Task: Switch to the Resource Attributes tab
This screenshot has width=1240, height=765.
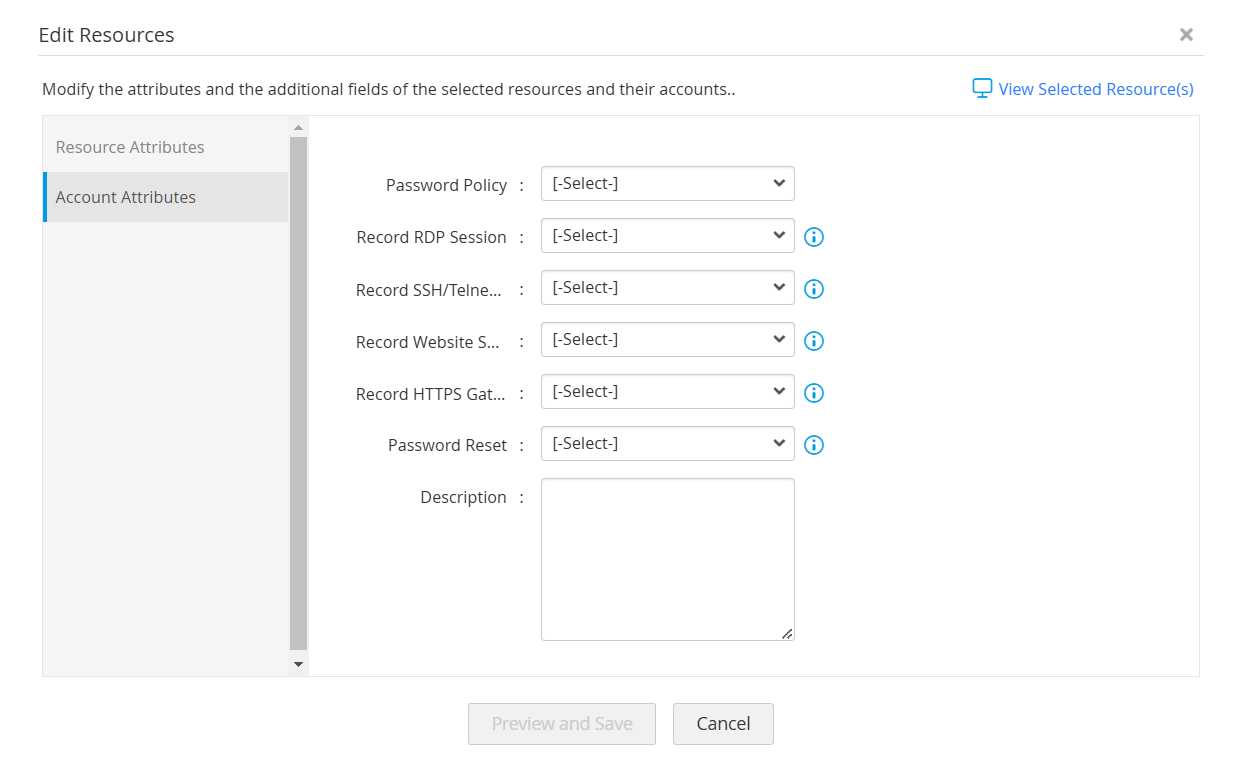Action: pos(130,147)
